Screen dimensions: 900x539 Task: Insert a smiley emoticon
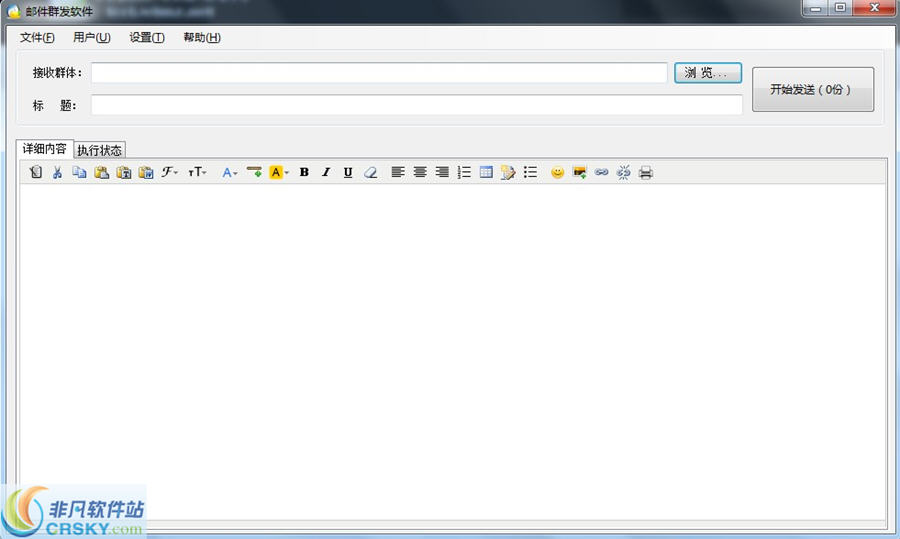coord(557,172)
